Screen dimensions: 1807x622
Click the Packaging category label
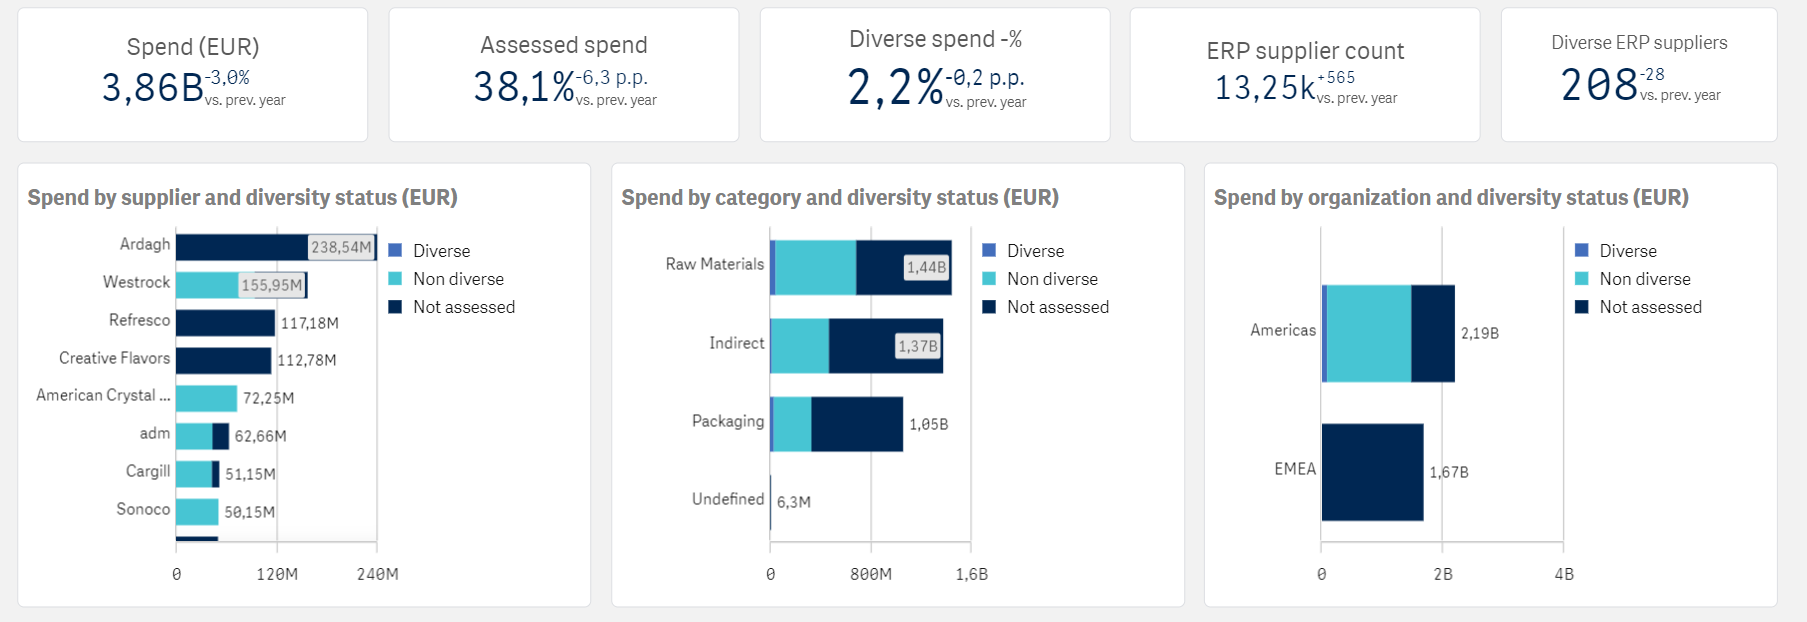pyautogui.click(x=727, y=421)
